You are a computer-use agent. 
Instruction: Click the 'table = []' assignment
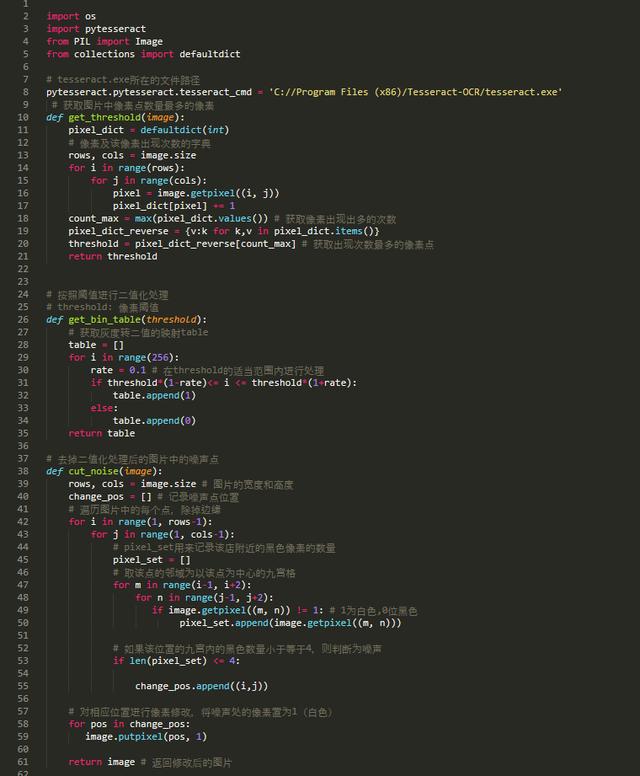tap(96, 345)
